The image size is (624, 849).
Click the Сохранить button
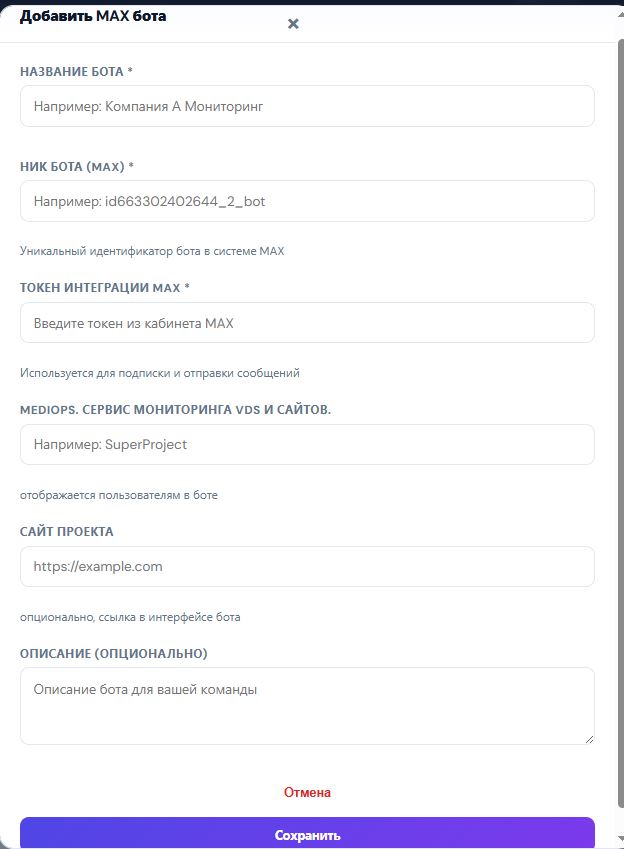click(x=307, y=834)
